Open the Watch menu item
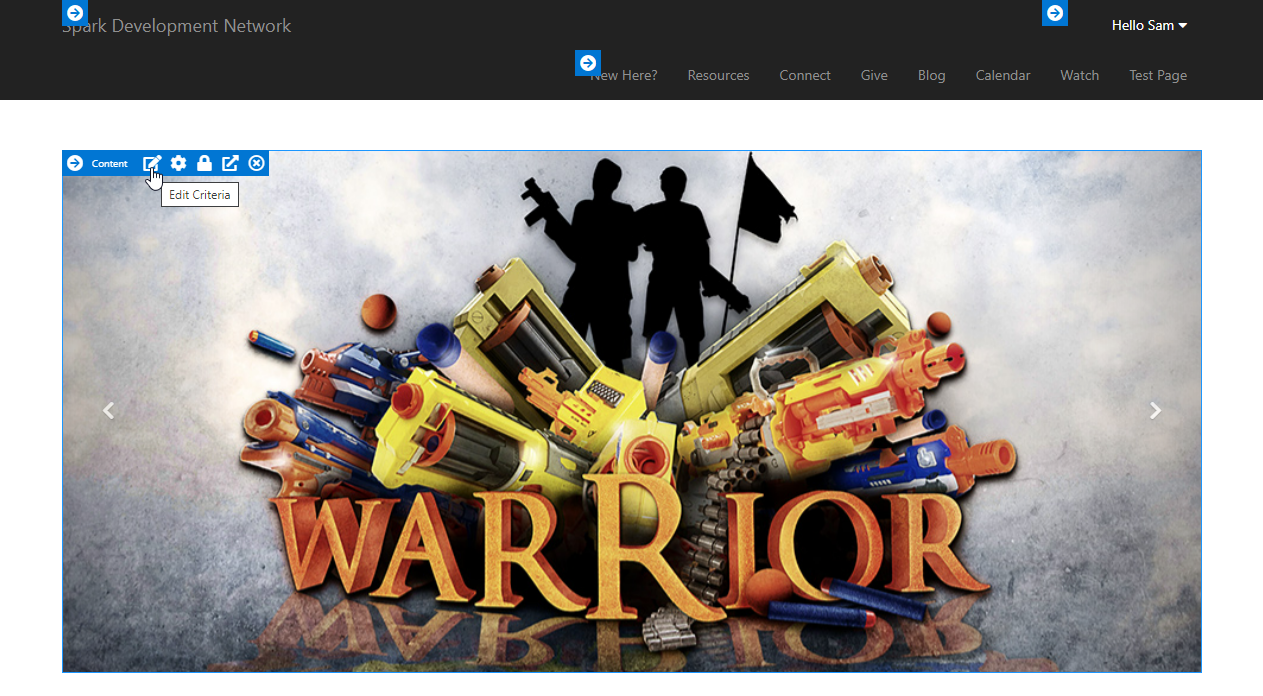1263x696 pixels. click(1079, 75)
